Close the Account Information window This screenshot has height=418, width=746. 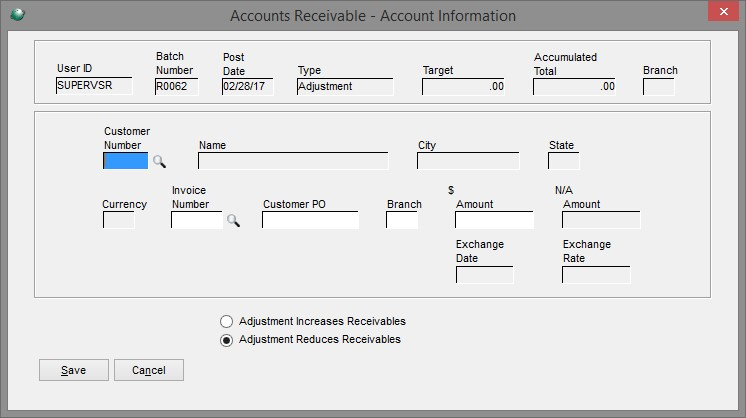point(723,11)
